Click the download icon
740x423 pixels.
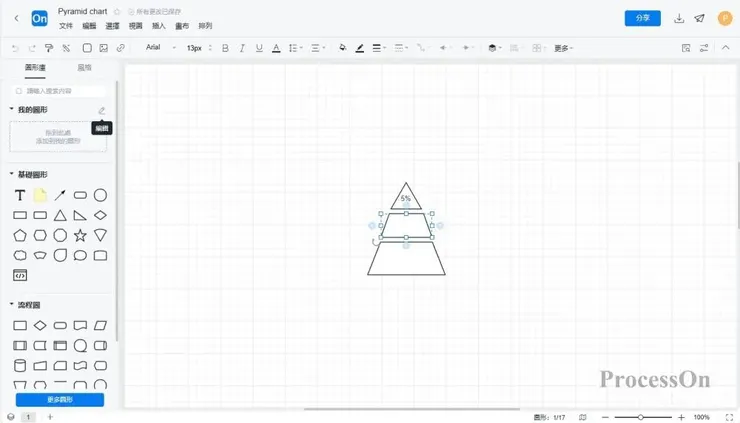tap(679, 18)
